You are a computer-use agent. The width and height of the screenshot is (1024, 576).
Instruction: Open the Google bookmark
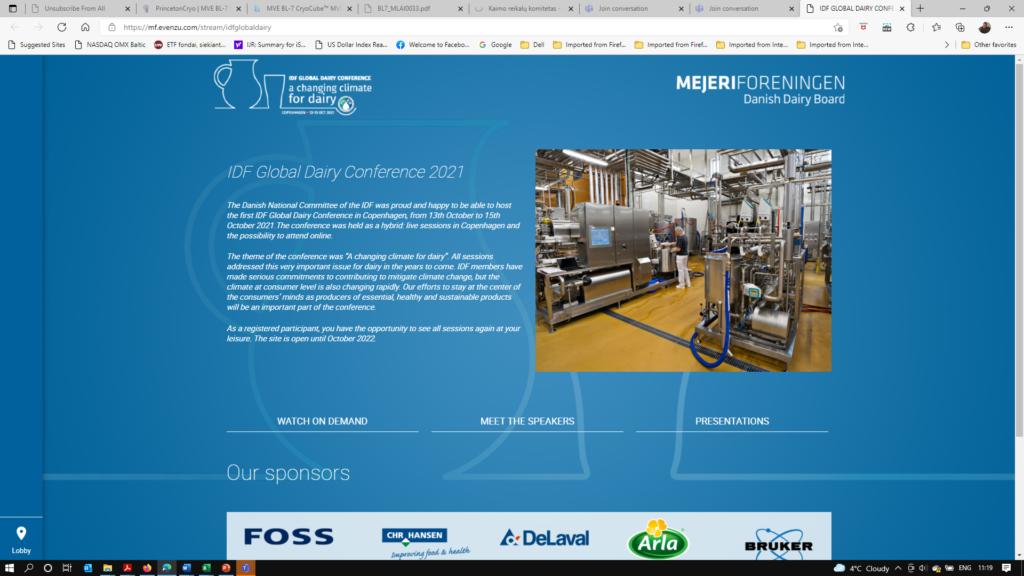pos(495,45)
